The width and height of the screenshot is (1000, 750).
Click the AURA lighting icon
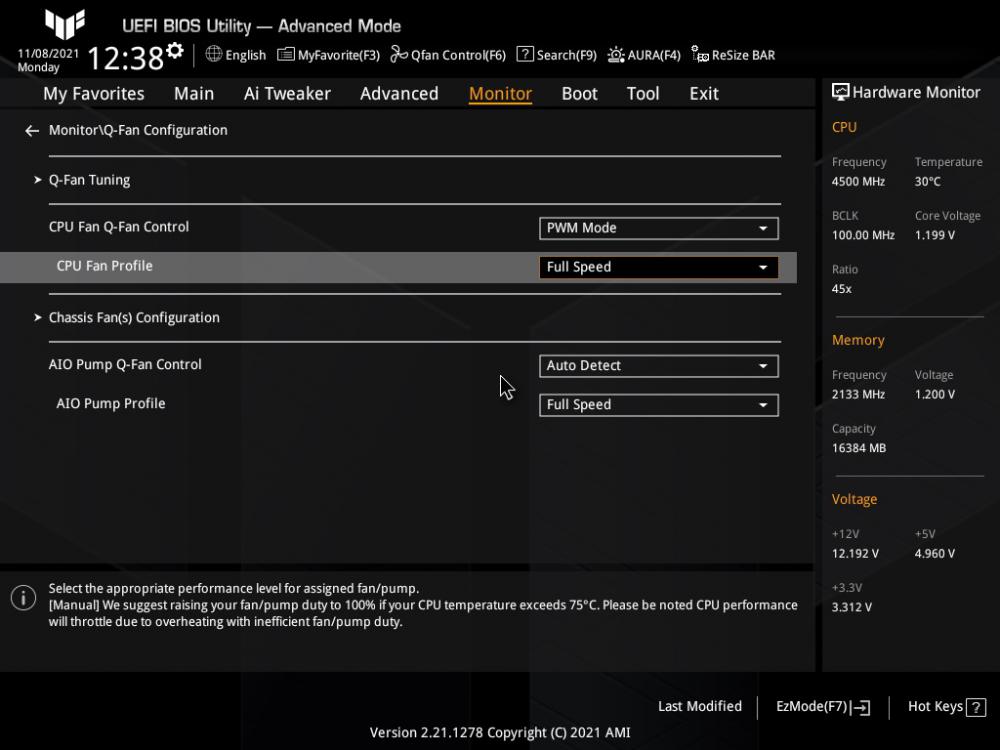click(x=615, y=55)
